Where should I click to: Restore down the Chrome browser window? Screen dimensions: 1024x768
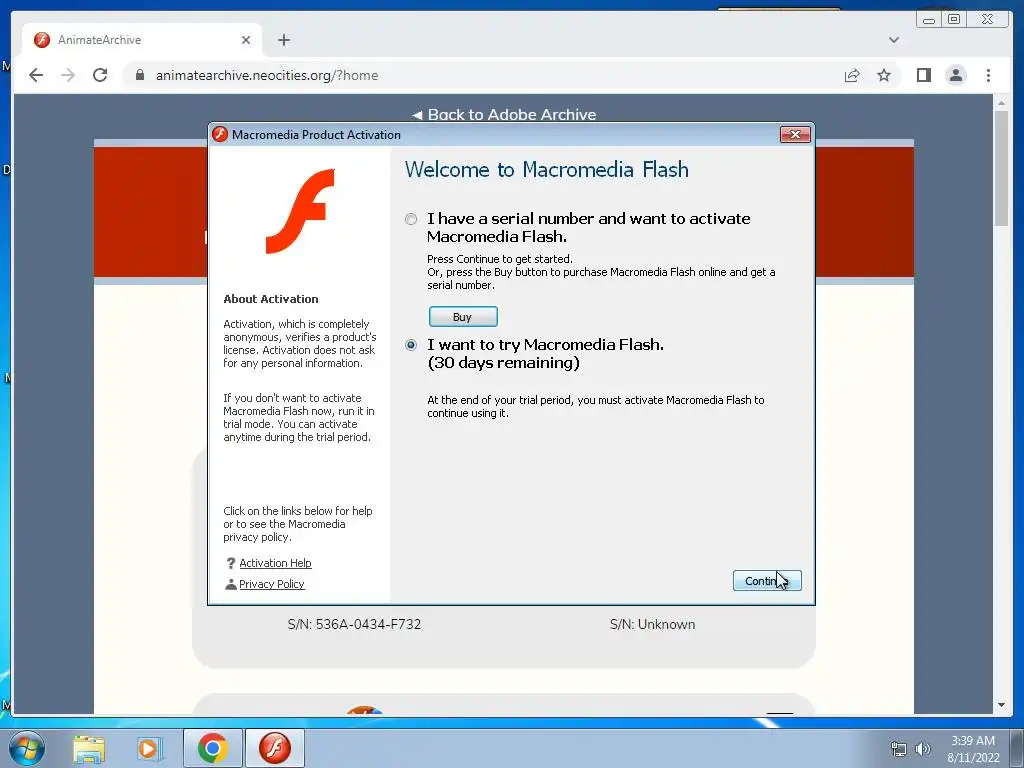tap(954, 19)
